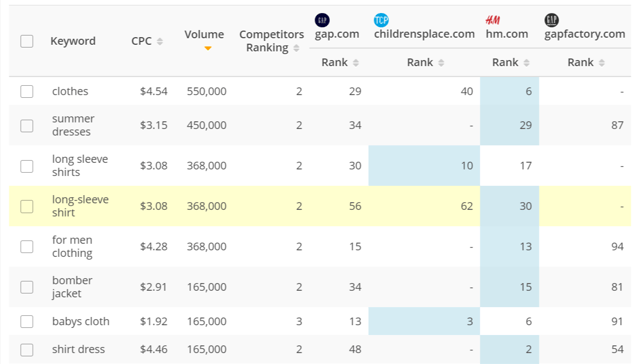Click competitors ranking 3 for babys cloth
639x364 pixels.
(x=299, y=321)
